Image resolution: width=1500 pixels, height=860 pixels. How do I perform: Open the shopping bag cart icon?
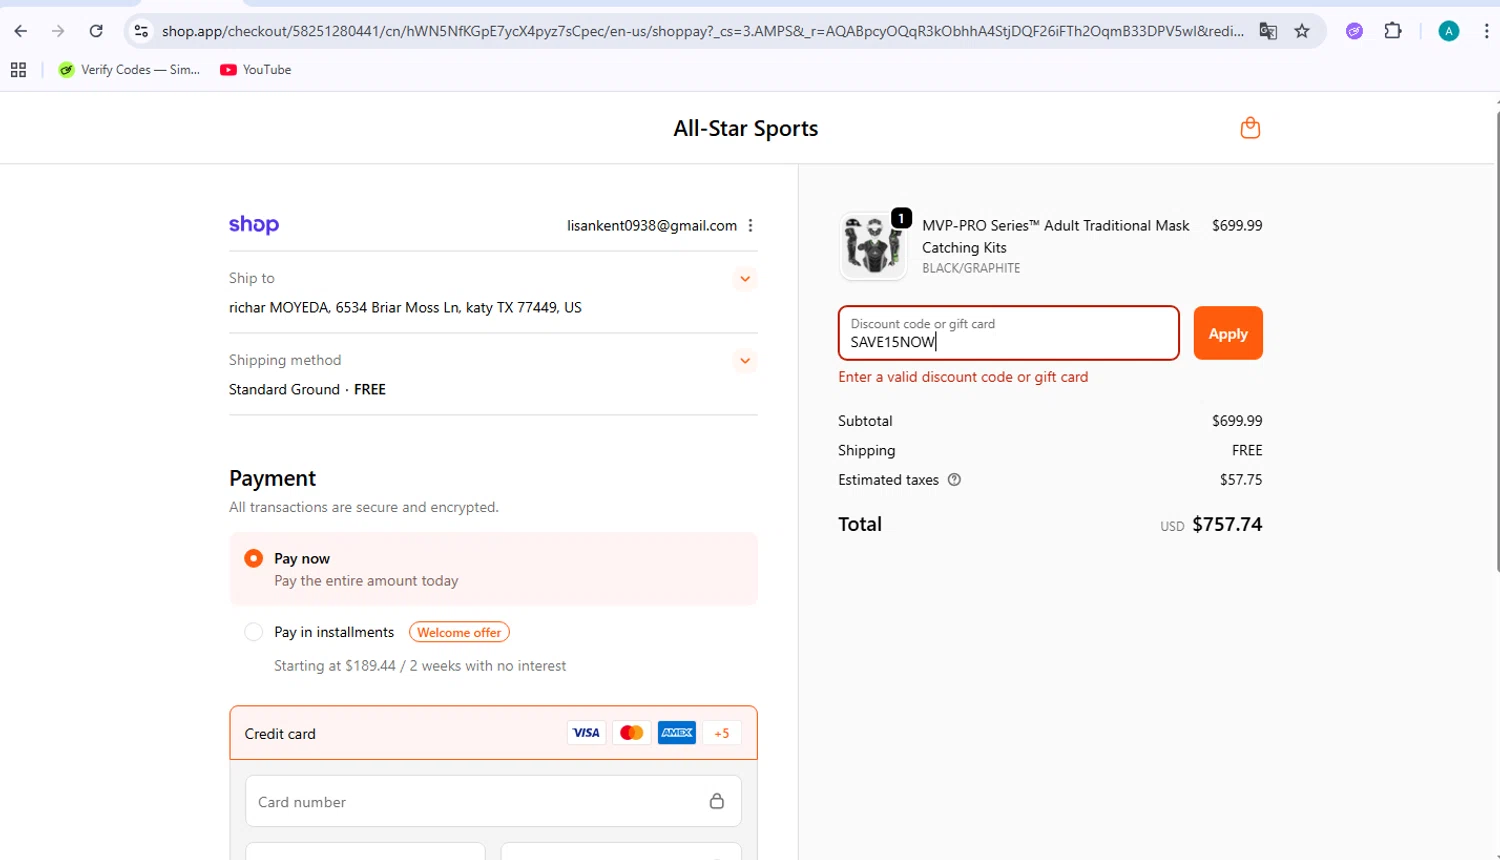tap(1250, 128)
